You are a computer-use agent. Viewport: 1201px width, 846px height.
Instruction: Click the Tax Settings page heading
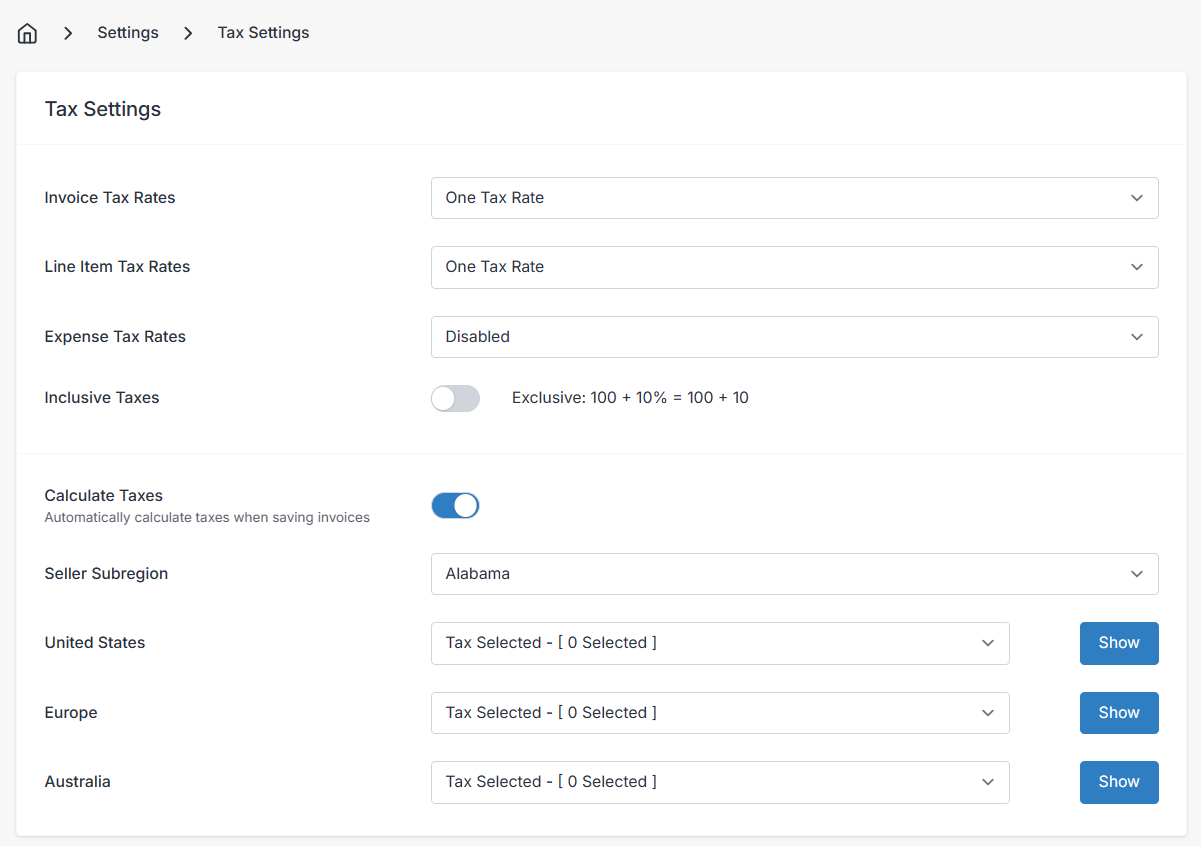coord(103,109)
